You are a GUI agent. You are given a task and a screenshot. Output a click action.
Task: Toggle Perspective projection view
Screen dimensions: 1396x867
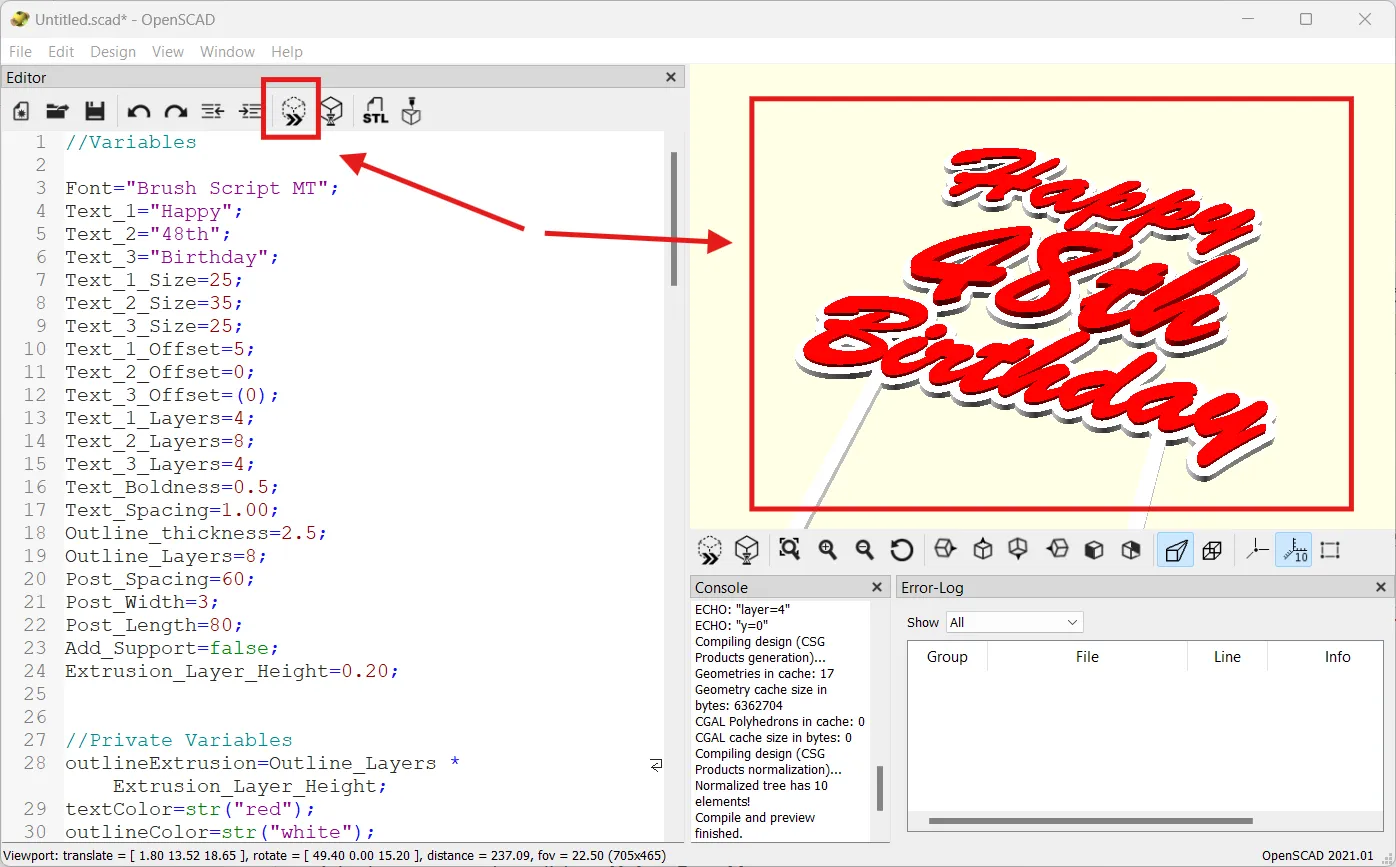point(1175,550)
